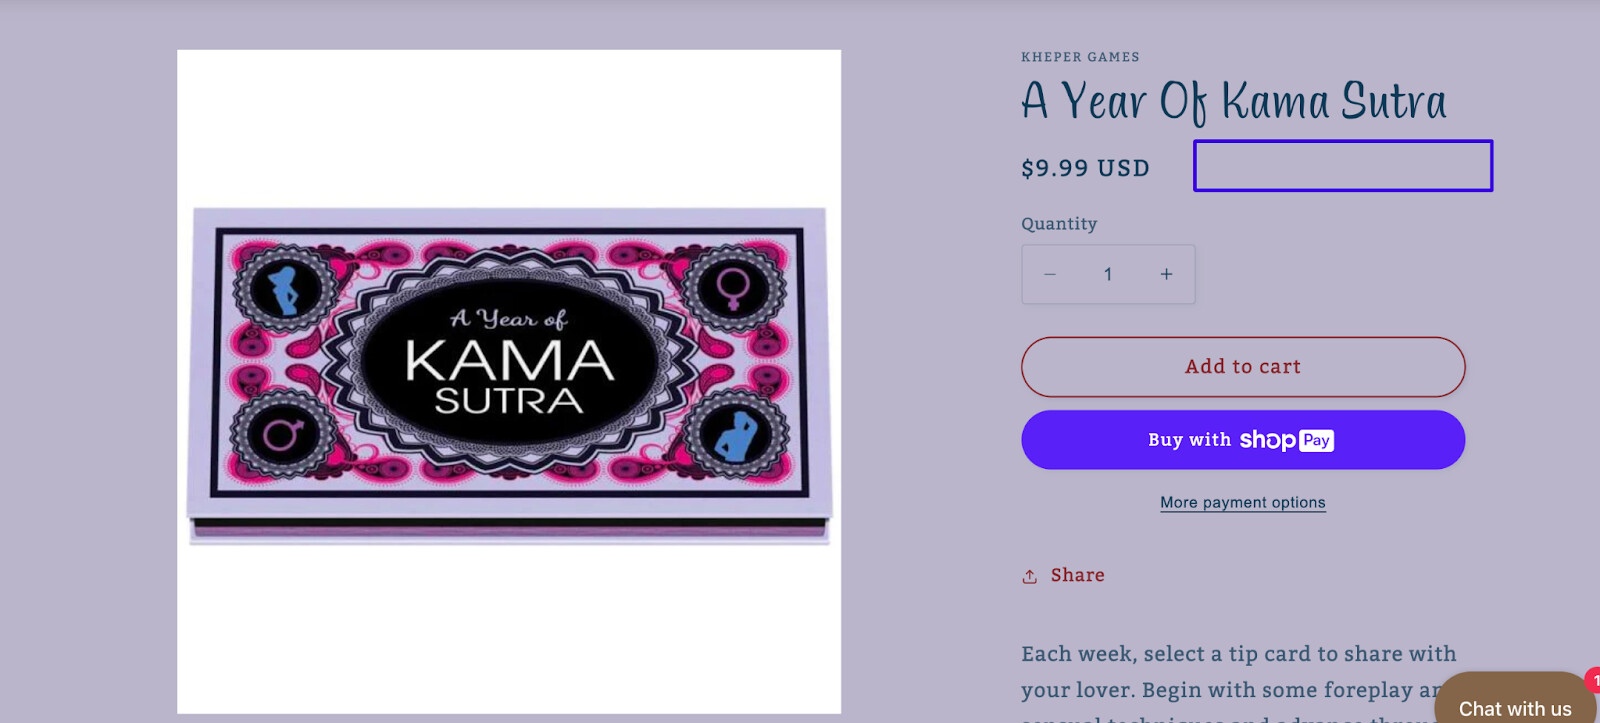Screen dimensions: 1600x723
Task: Add the product to cart
Action: point(1243,367)
